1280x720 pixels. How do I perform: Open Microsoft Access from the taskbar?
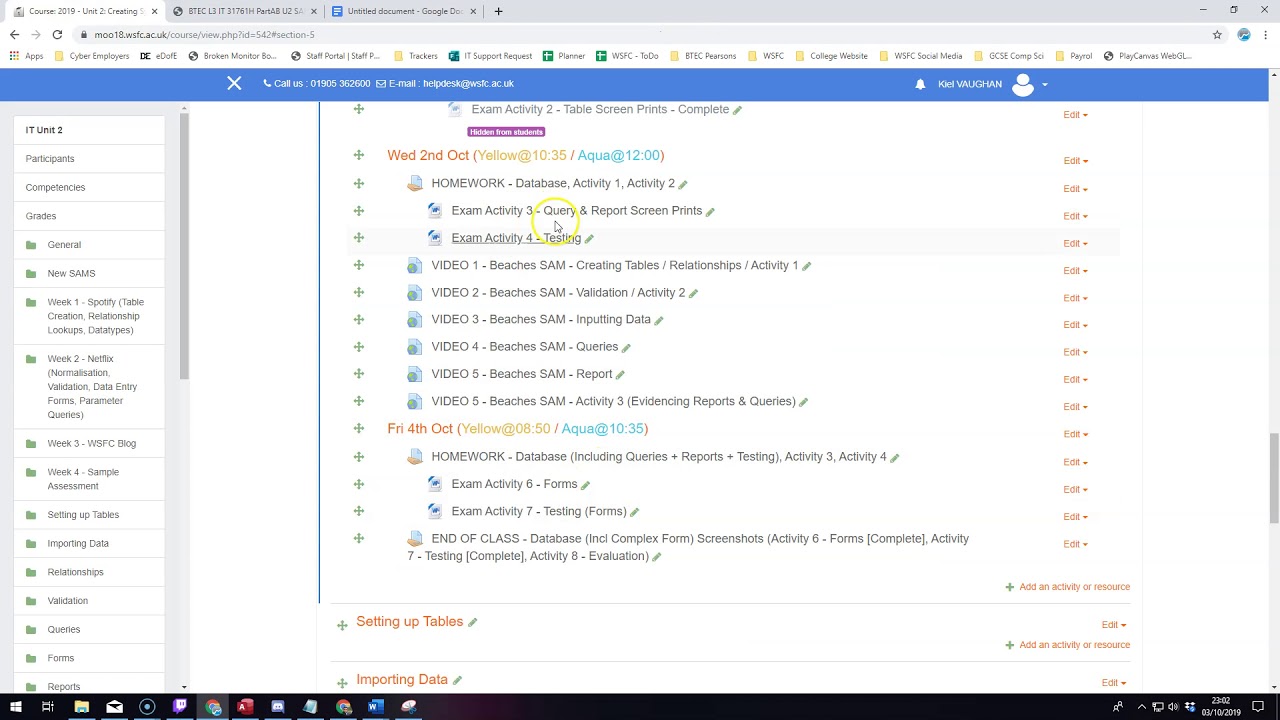pyautogui.click(x=245, y=707)
